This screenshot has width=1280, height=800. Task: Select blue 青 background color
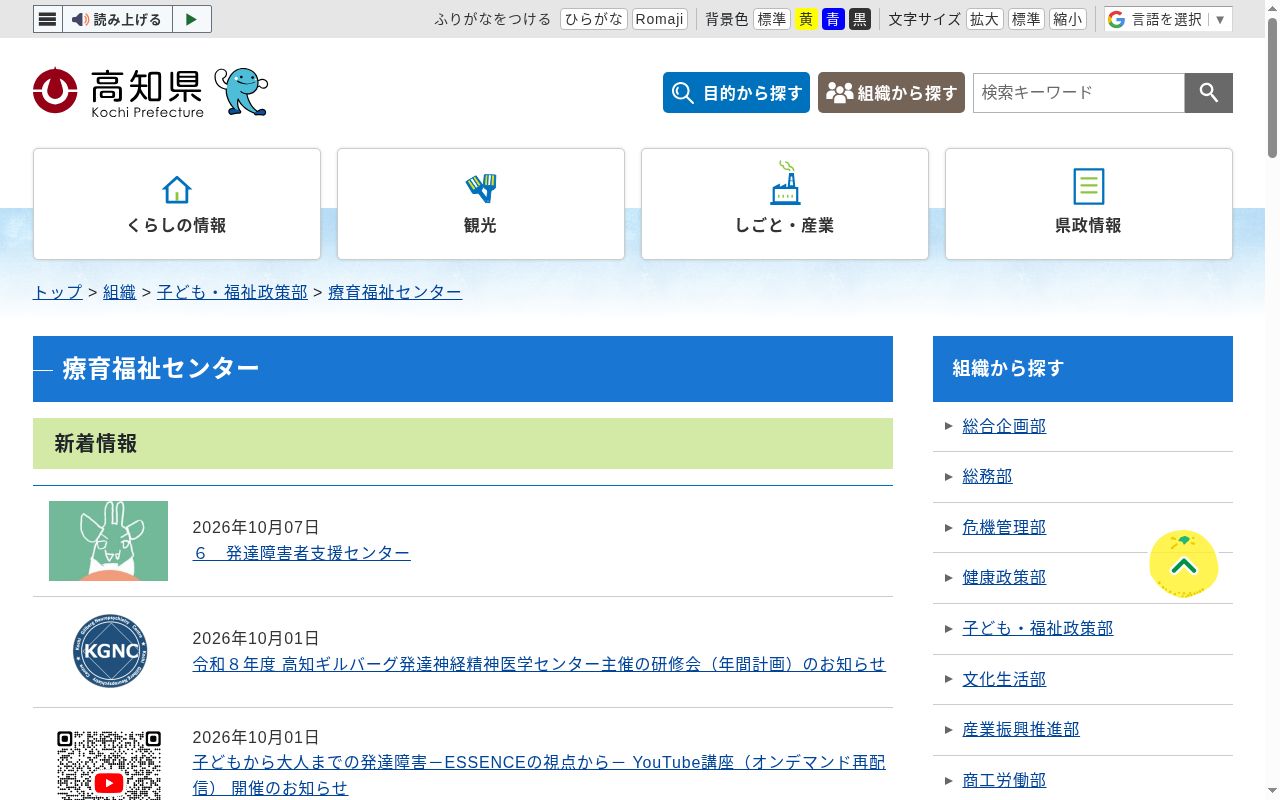pos(833,19)
